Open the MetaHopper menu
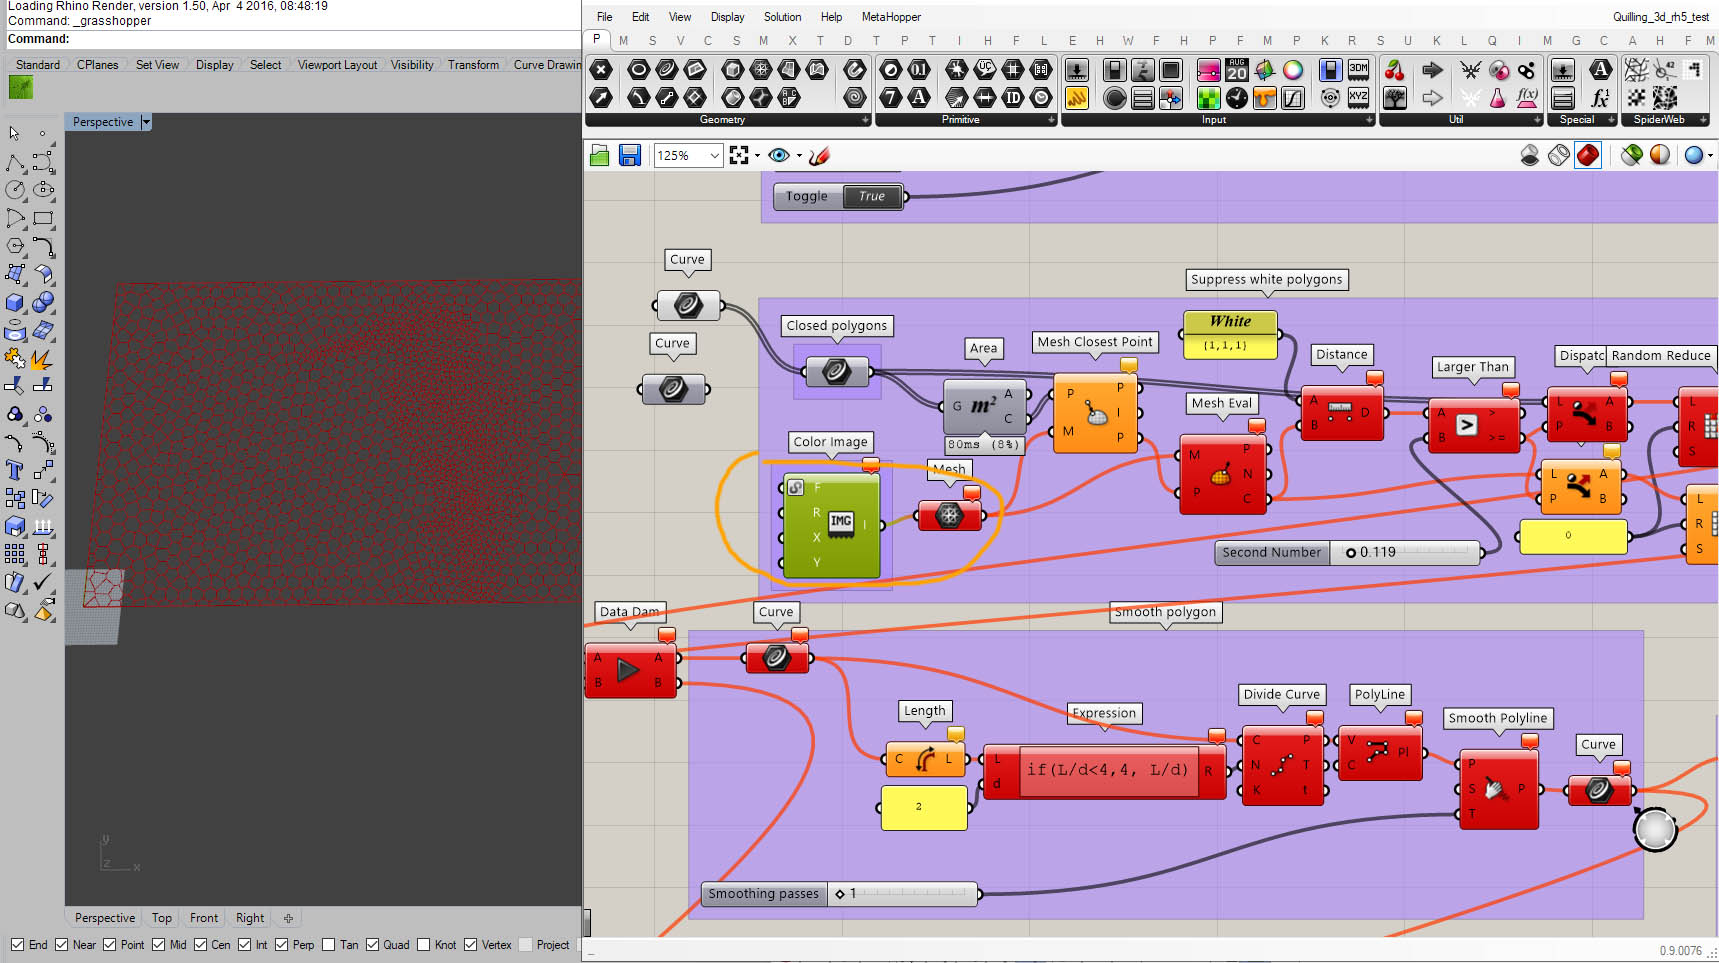This screenshot has height=963, width=1719. [x=891, y=17]
